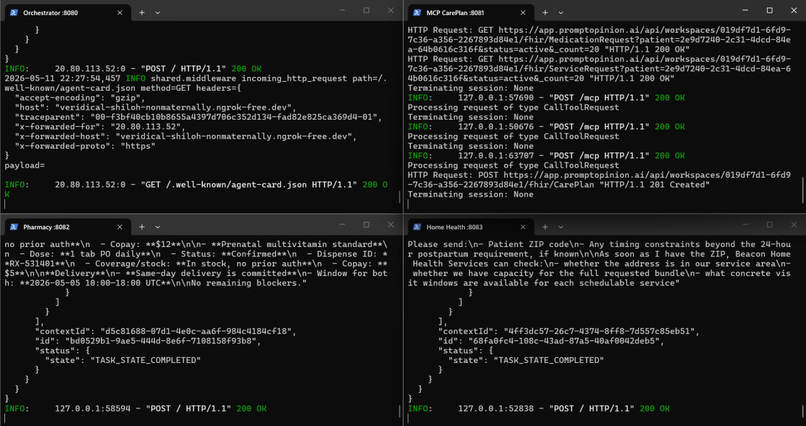
Task: Click Pharmacy "TASK_STATE_COMPLETED" line
Action: (x=123, y=360)
